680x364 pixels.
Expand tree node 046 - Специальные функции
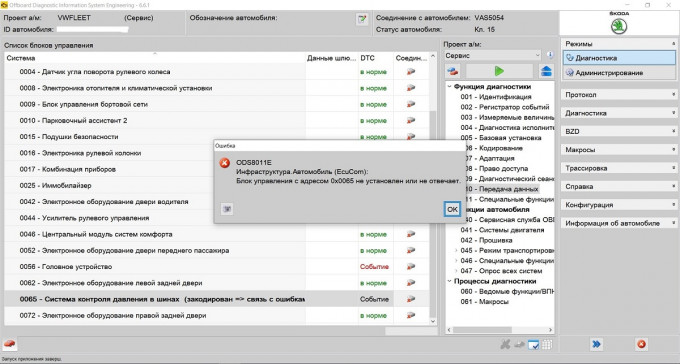456,261
